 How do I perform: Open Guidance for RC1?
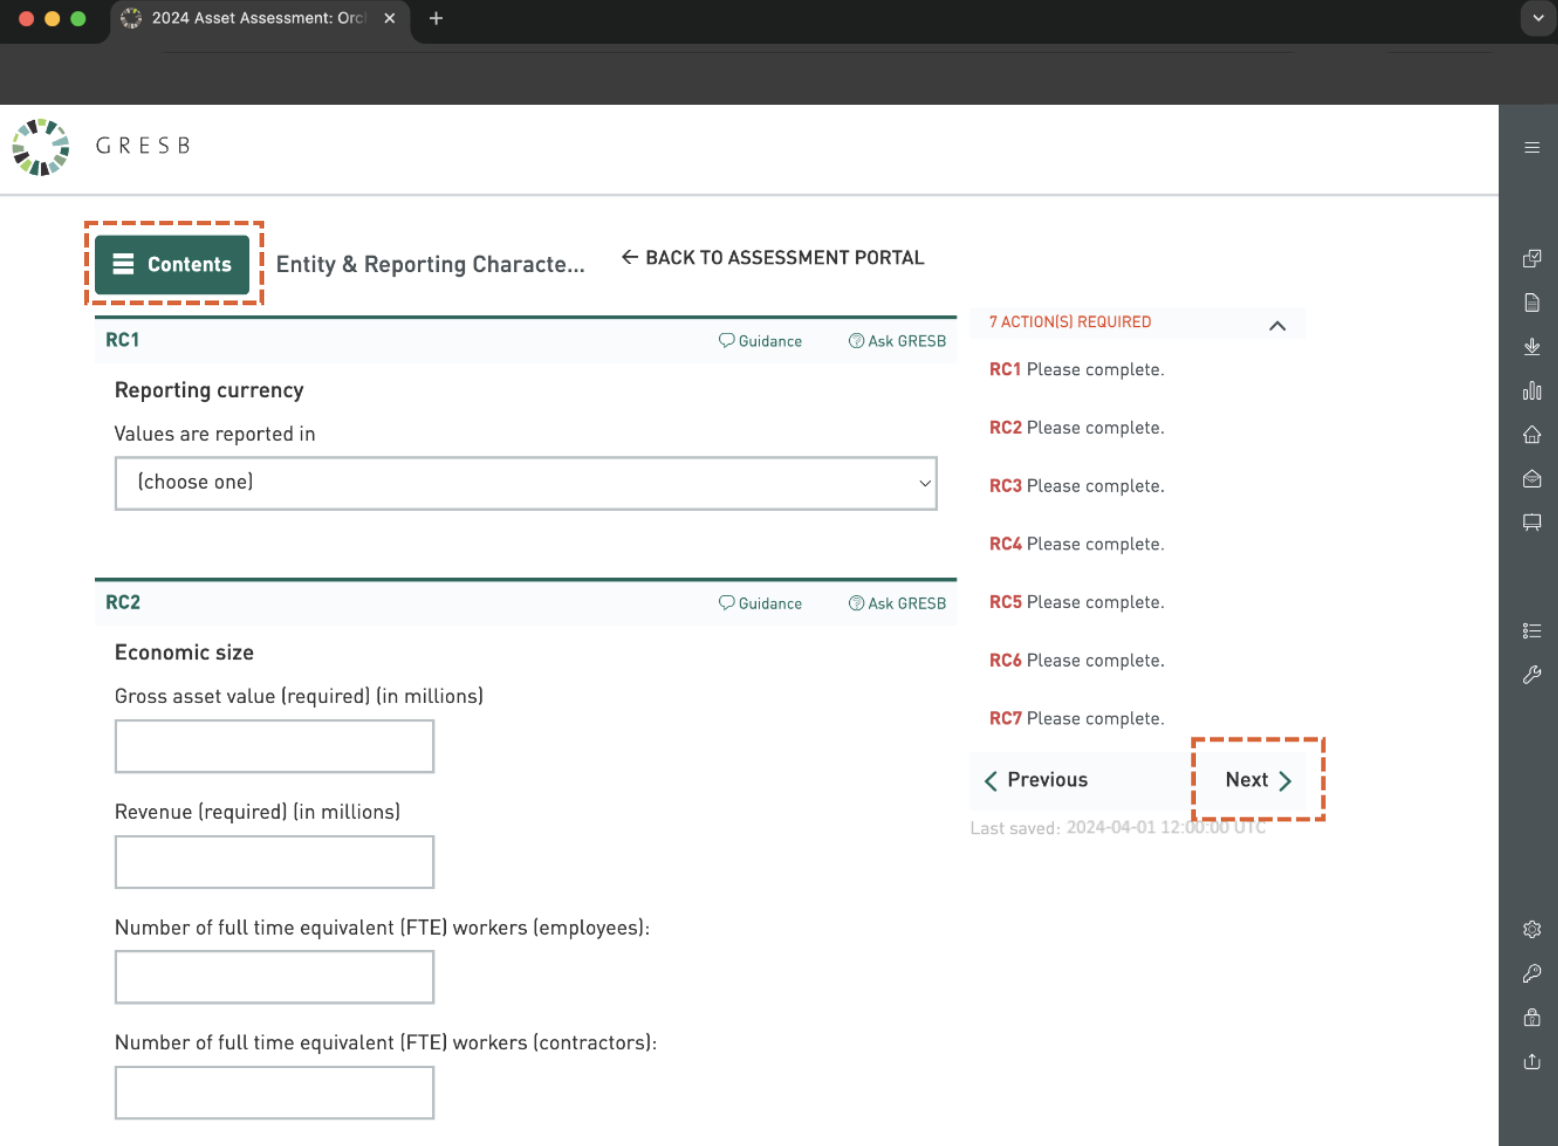click(x=760, y=341)
